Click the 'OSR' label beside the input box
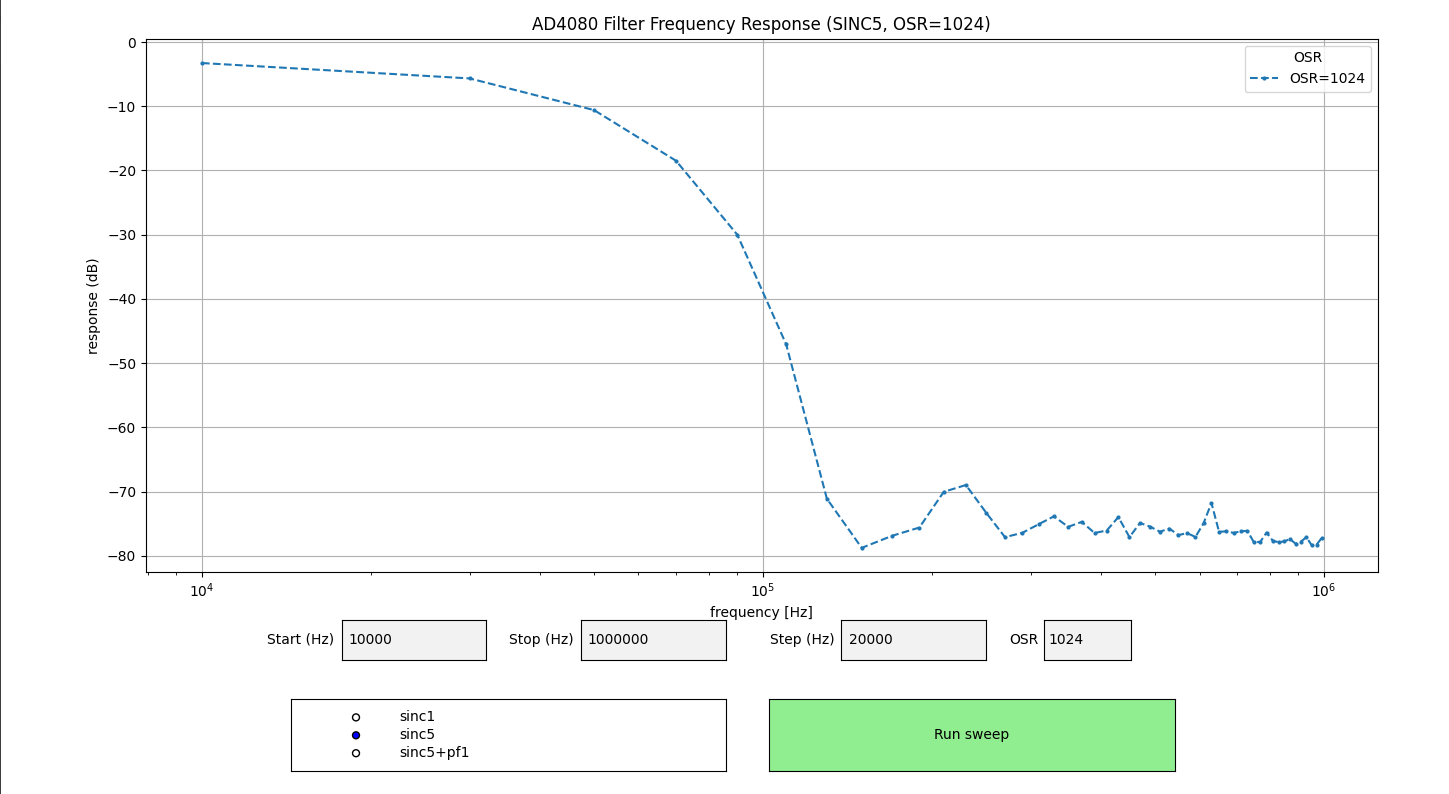Viewport: 1449px width, 794px height. [x=1023, y=640]
